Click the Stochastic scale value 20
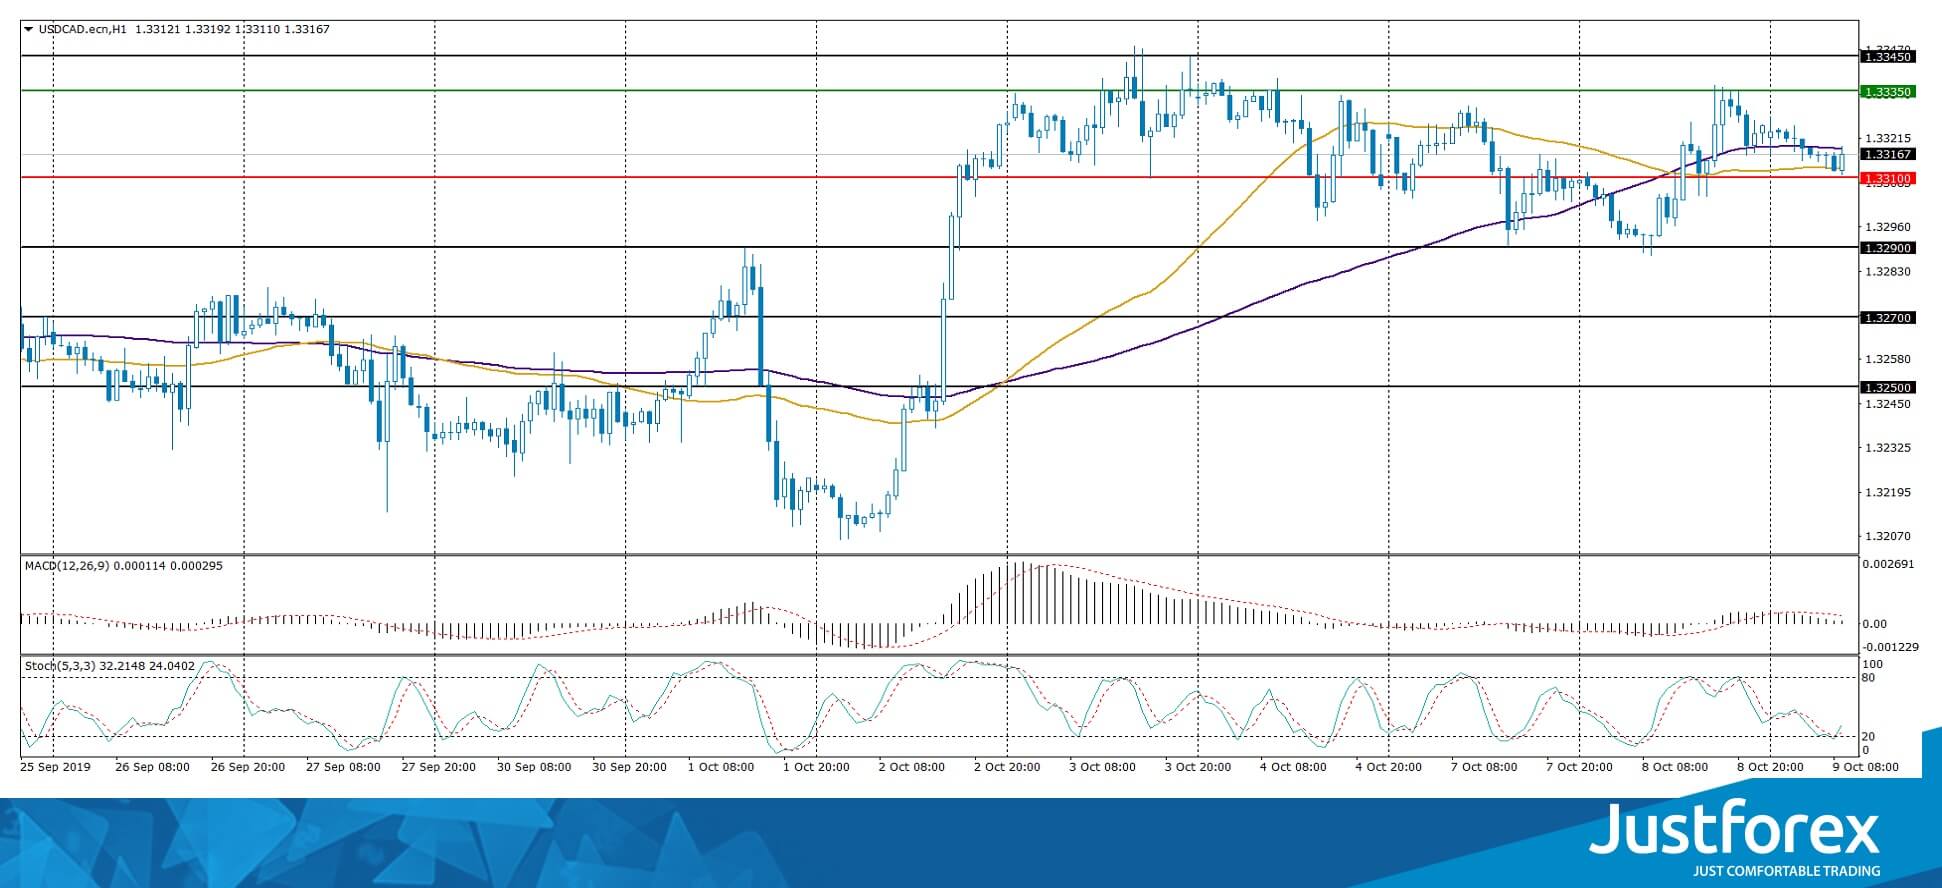 click(1870, 737)
